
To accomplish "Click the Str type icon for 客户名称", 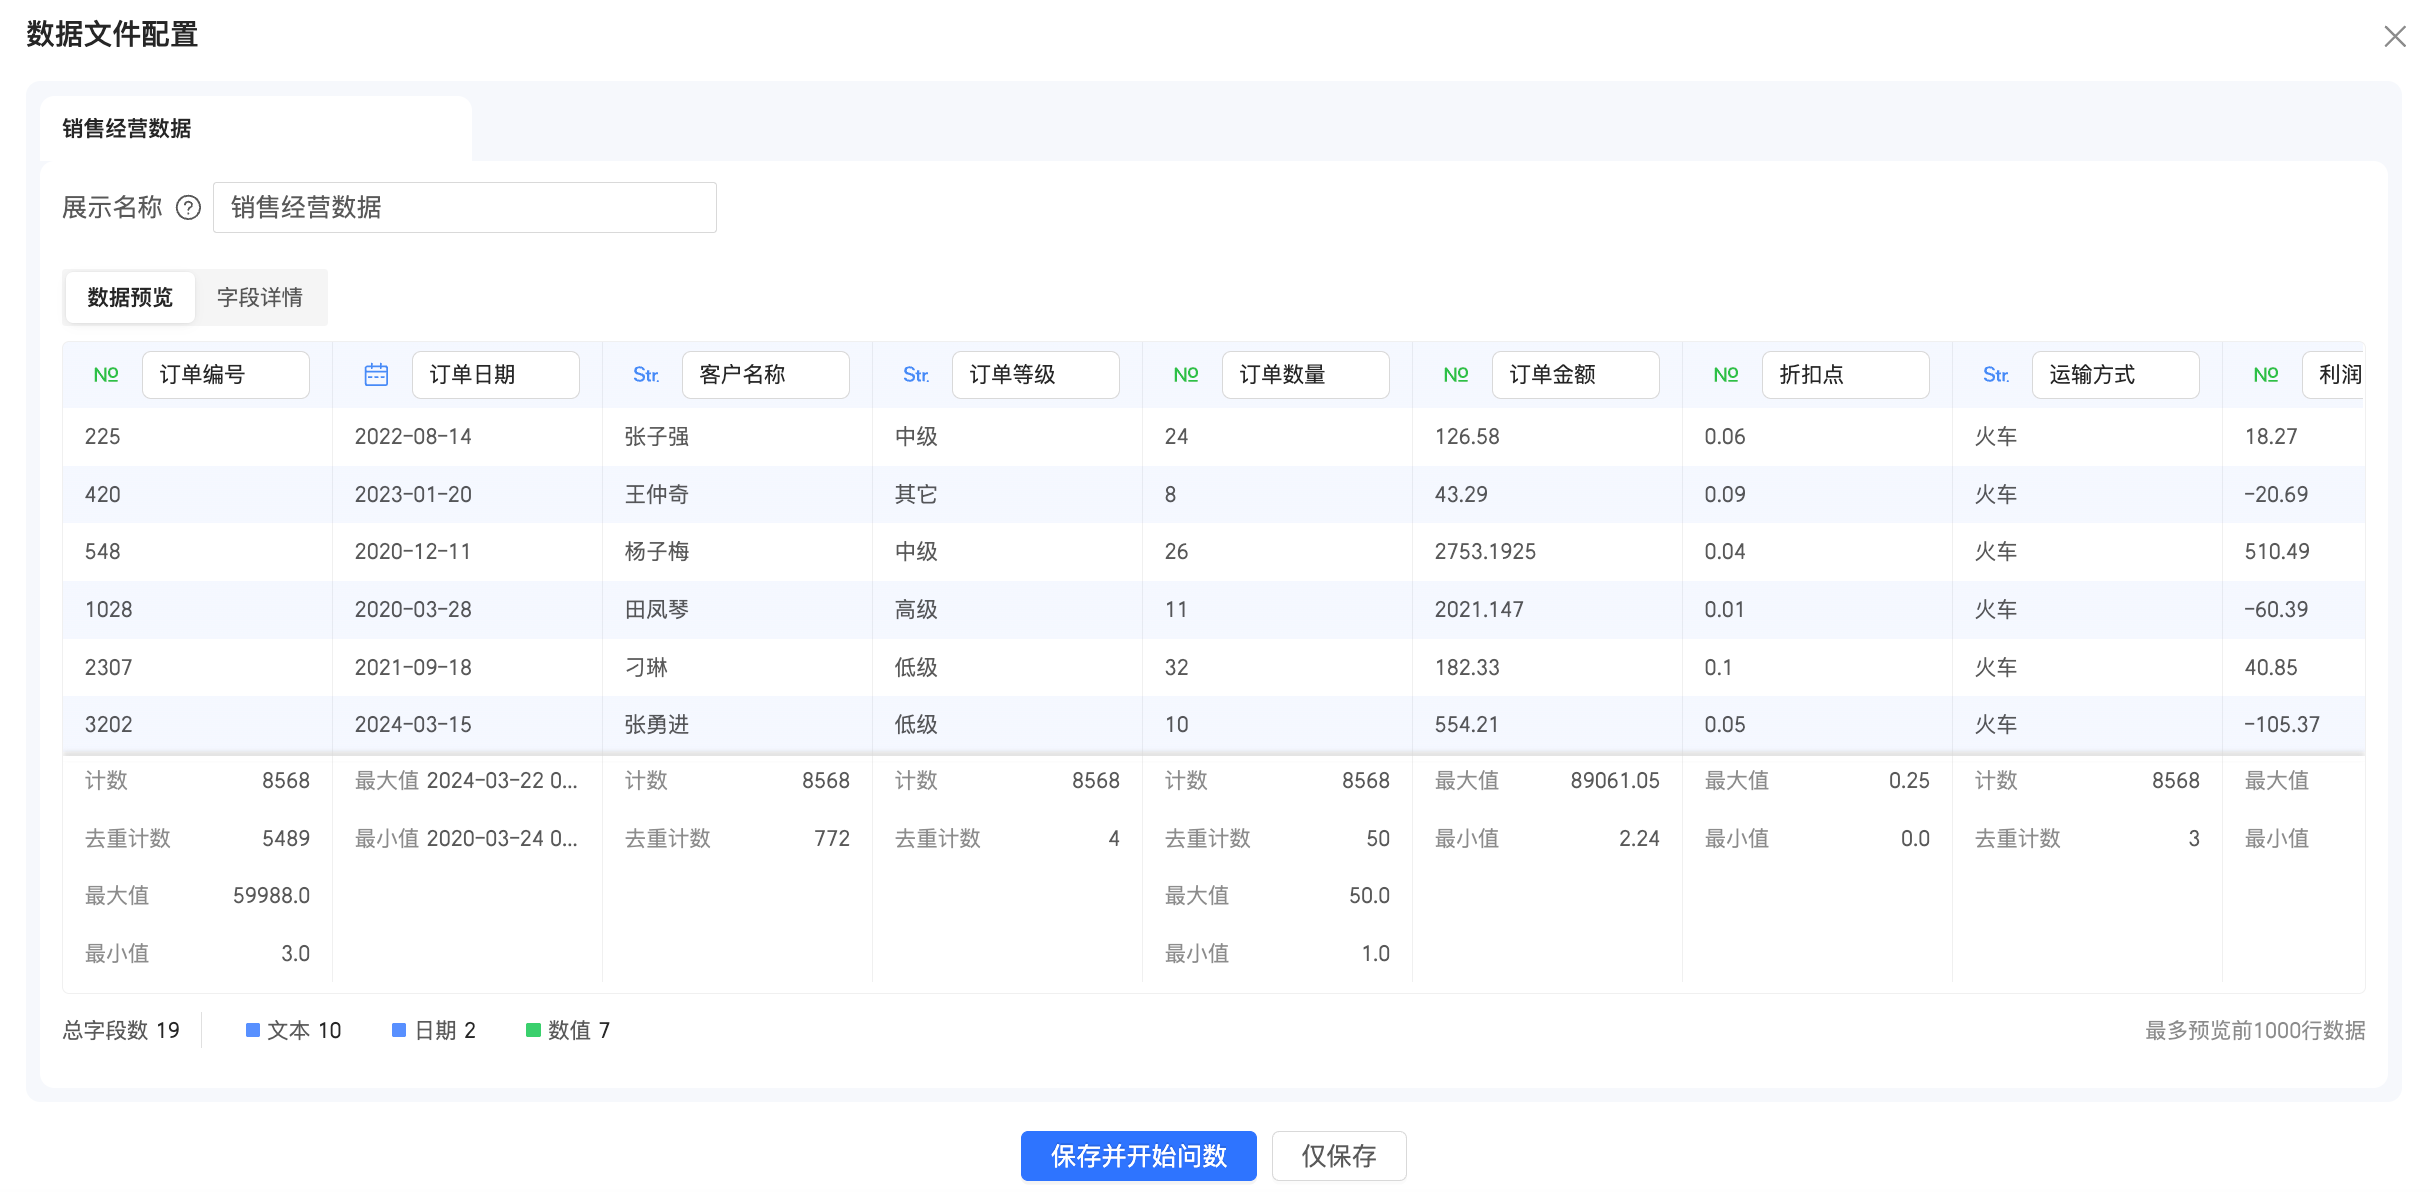I will point(646,375).
